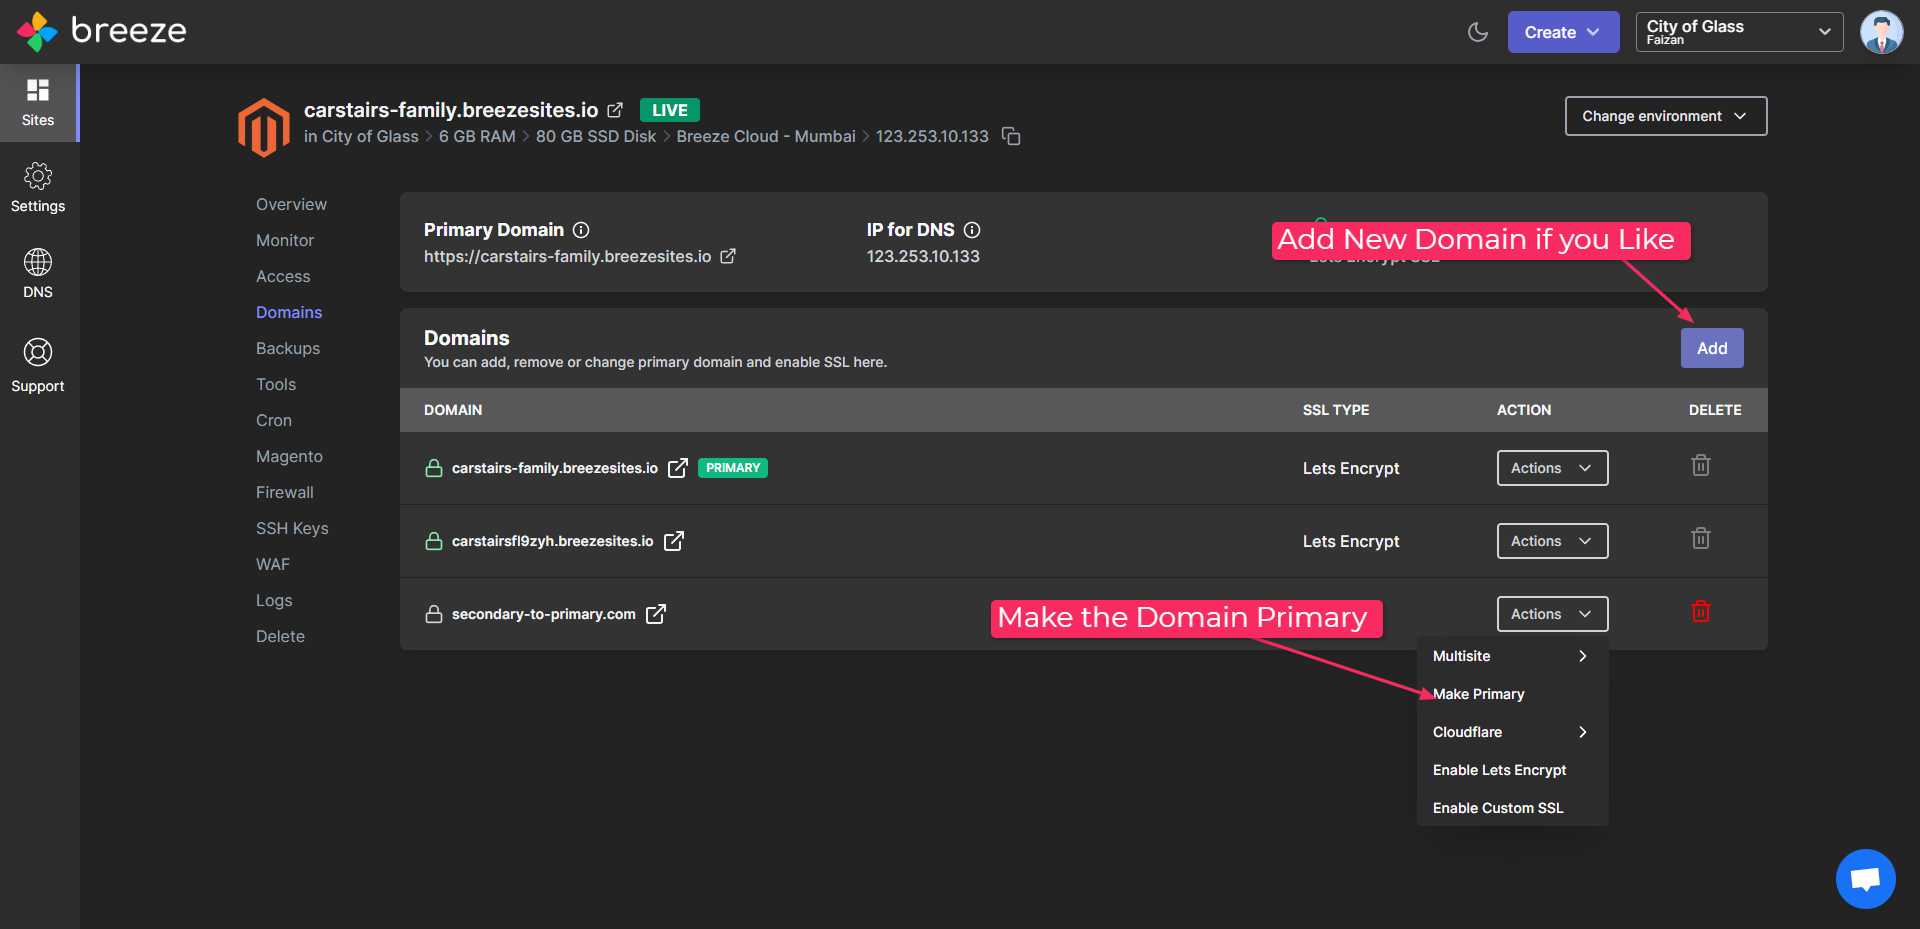
Task: Click the carstairsfl9zyh.breezesites.io domain name
Action: (x=552, y=541)
